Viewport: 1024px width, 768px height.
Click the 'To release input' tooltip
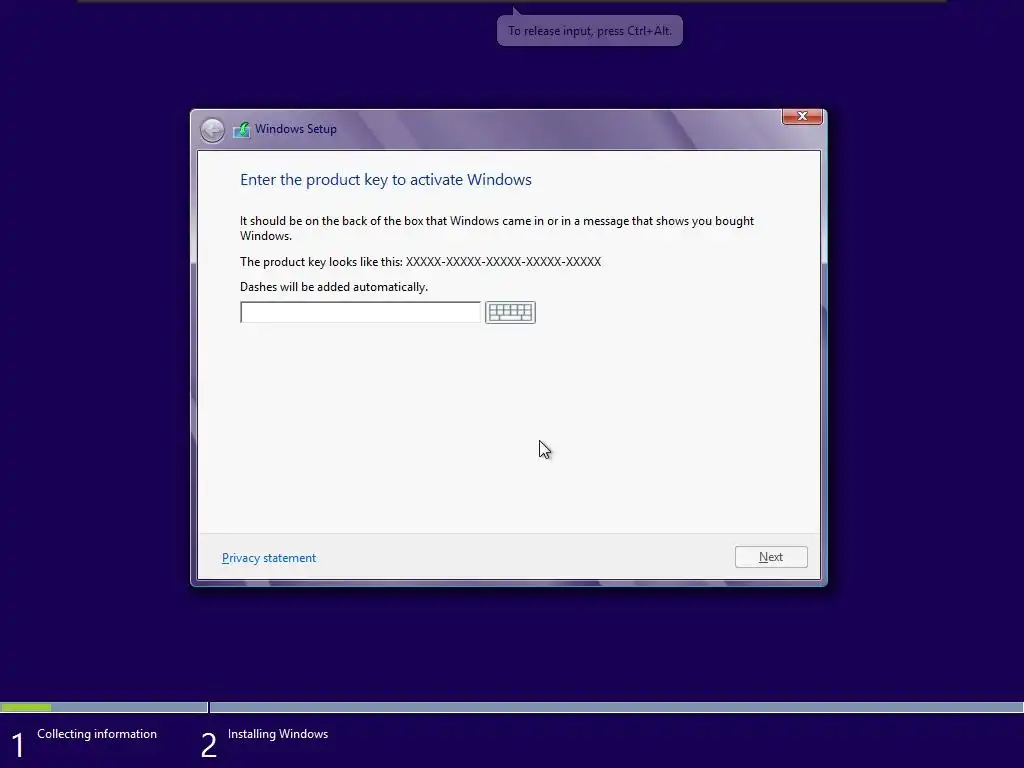[x=590, y=31]
